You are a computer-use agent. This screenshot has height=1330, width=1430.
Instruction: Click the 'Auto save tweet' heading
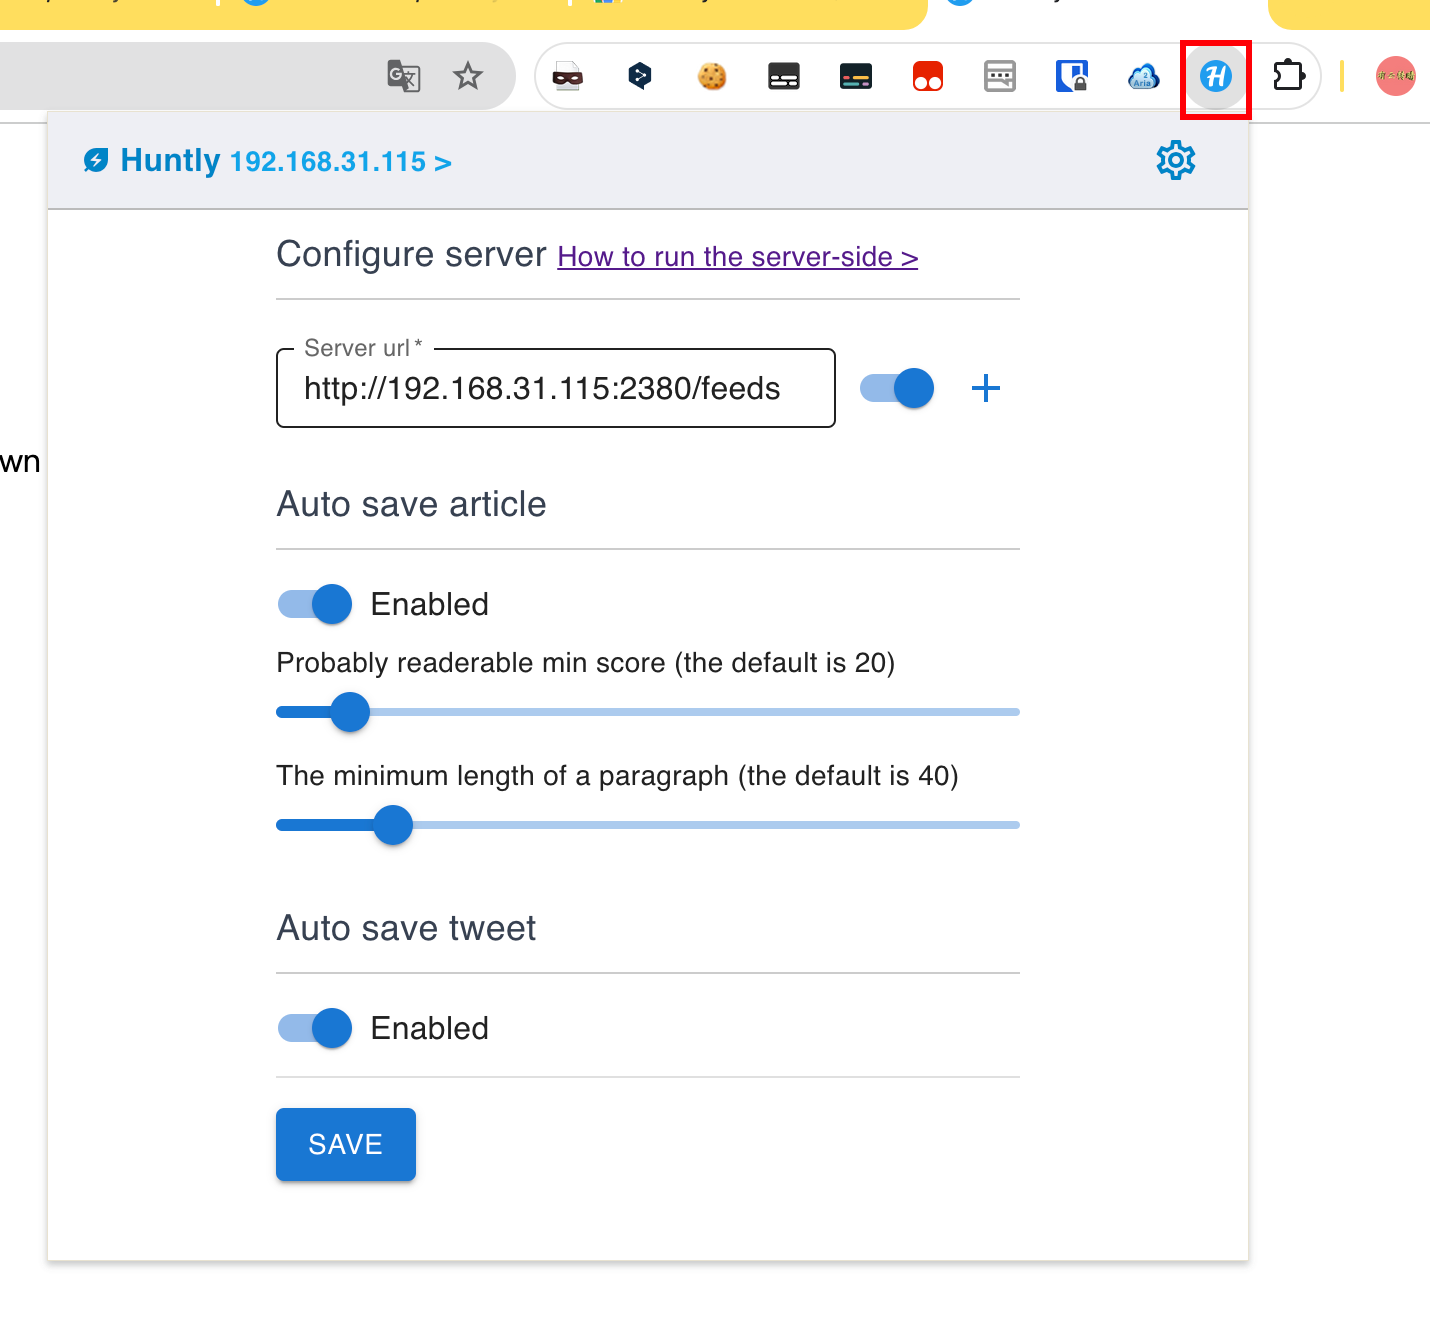coord(407,928)
